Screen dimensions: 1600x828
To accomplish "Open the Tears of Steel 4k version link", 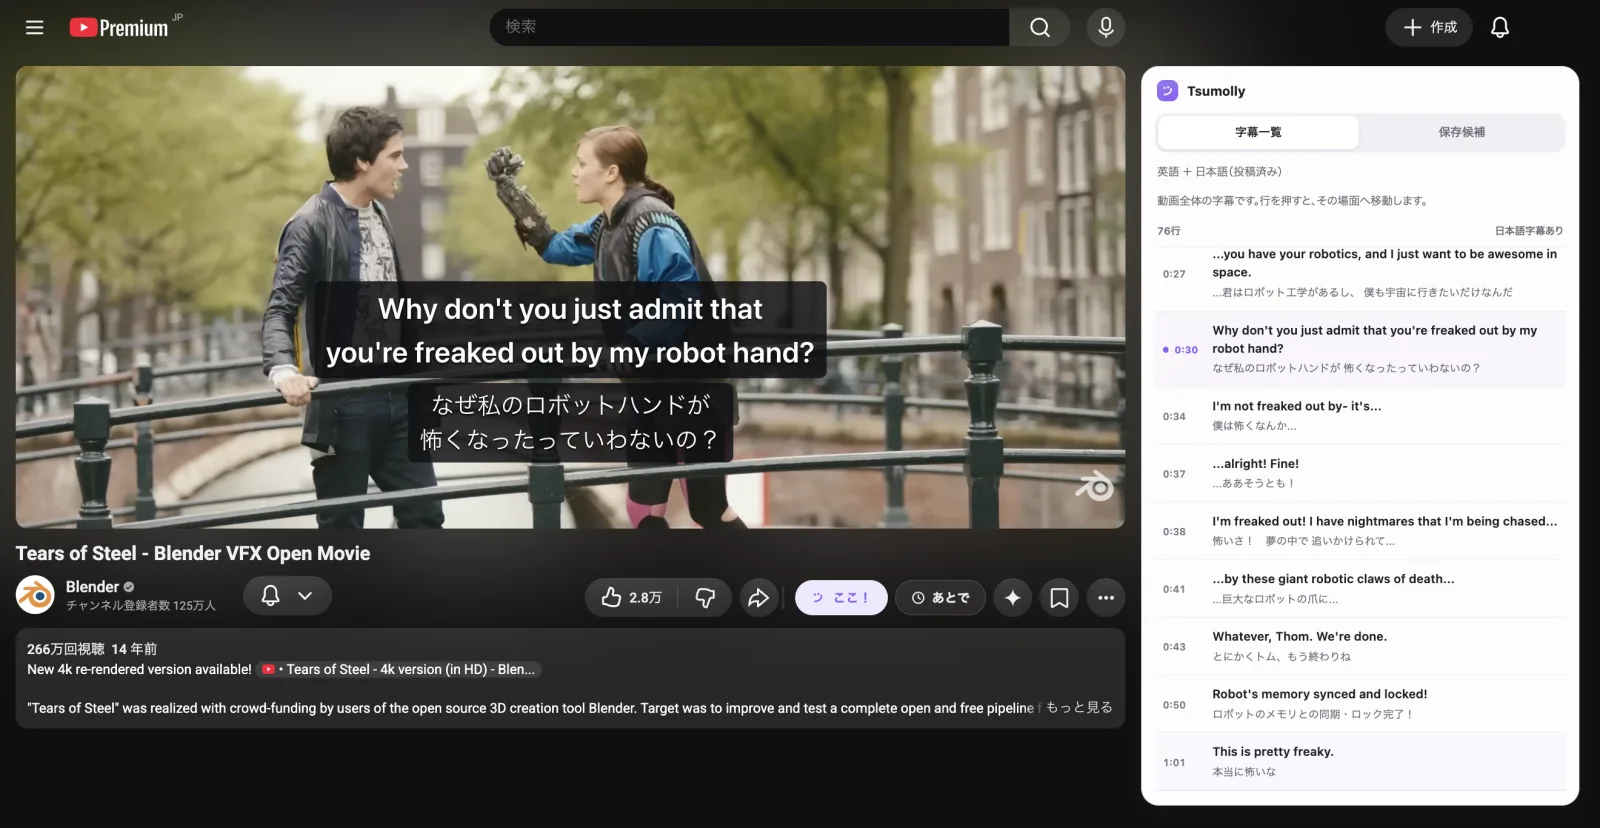I will 399,670.
